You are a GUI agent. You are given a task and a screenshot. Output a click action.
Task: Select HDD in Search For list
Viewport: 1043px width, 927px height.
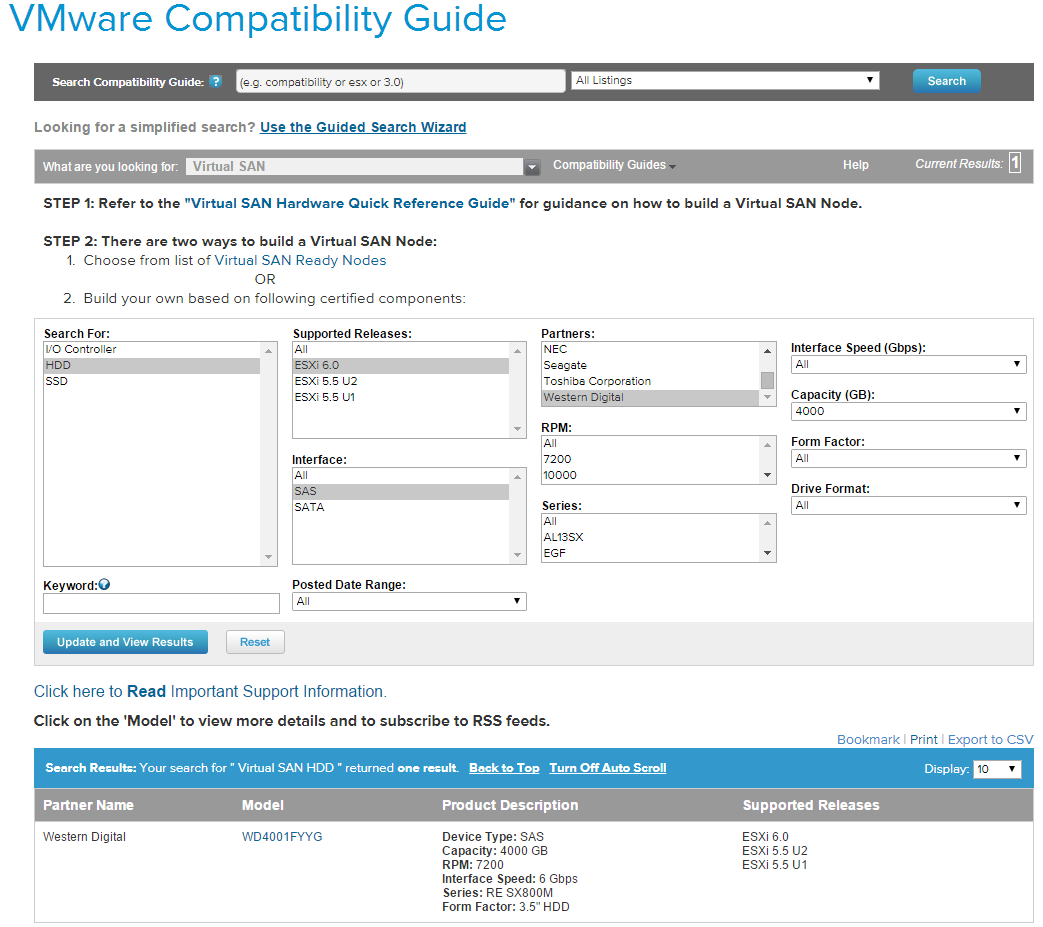(152, 365)
